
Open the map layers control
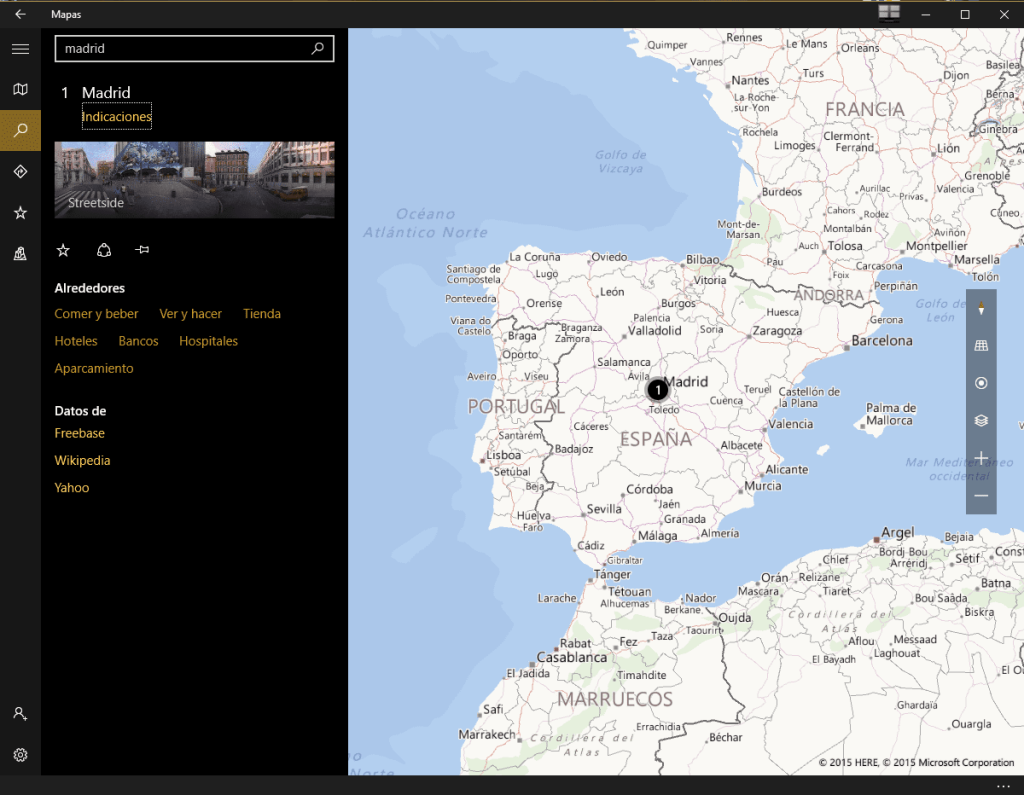coord(981,421)
